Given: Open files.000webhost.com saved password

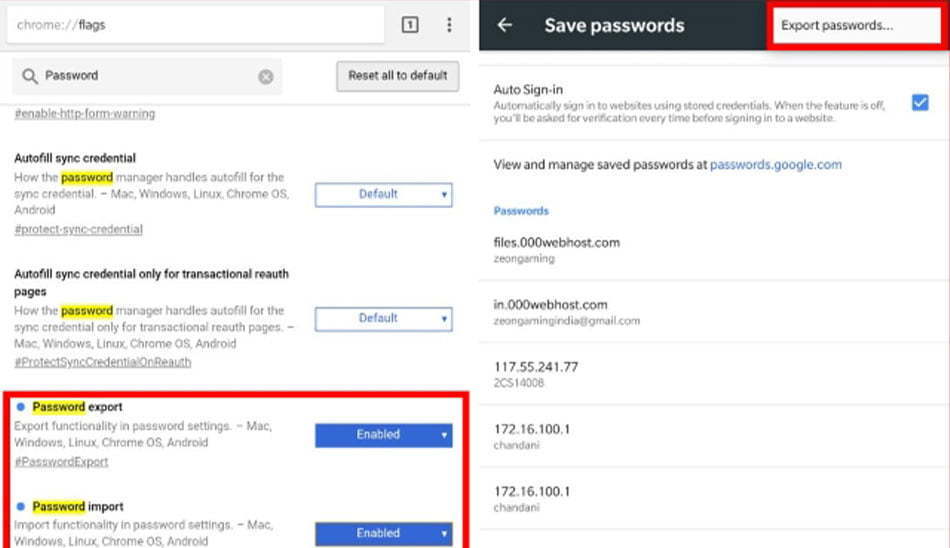Looking at the screenshot, I should tap(714, 250).
